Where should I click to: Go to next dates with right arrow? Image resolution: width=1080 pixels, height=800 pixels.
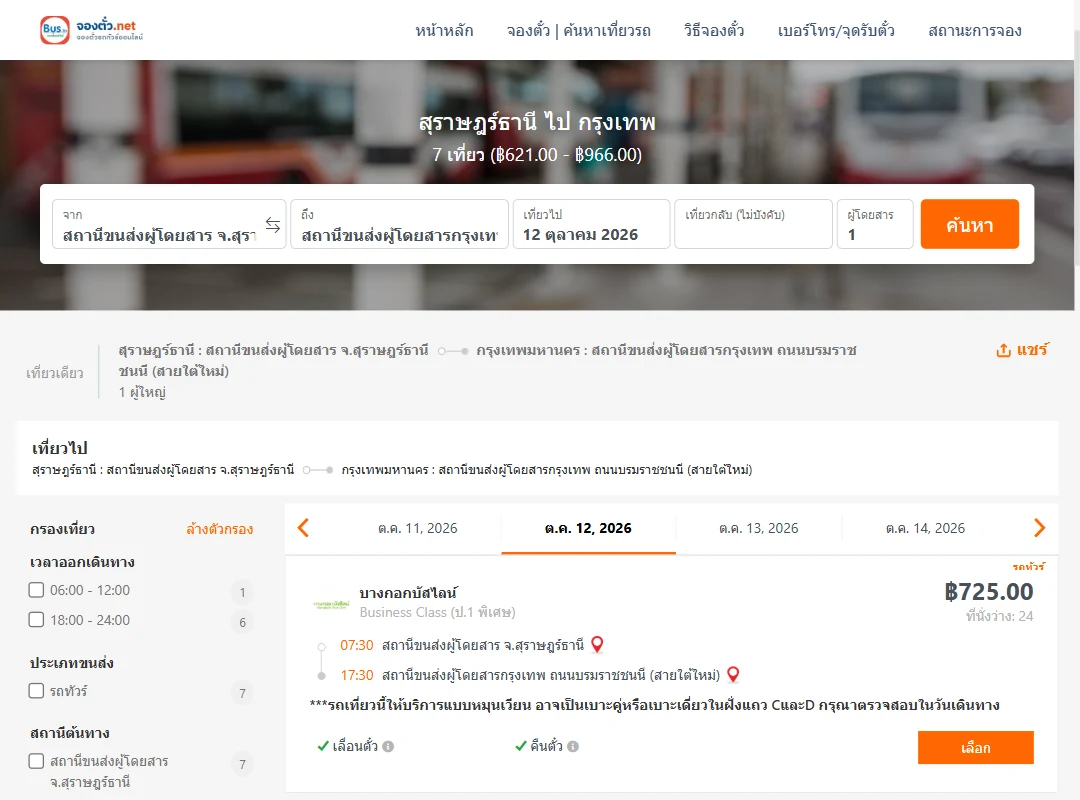point(1039,528)
